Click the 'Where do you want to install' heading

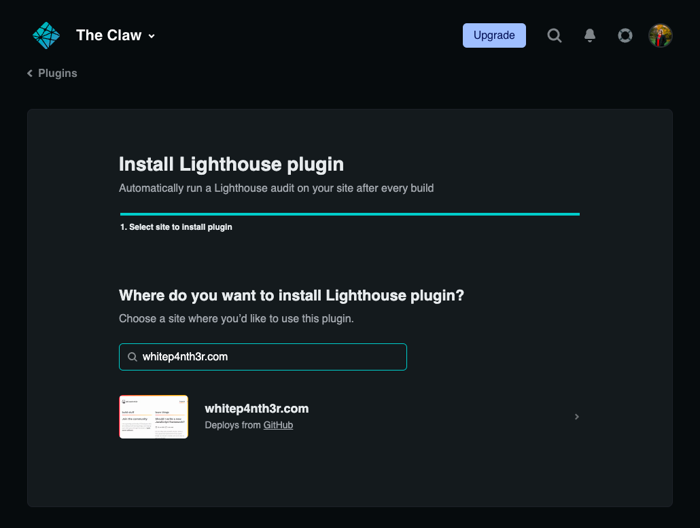click(292, 295)
